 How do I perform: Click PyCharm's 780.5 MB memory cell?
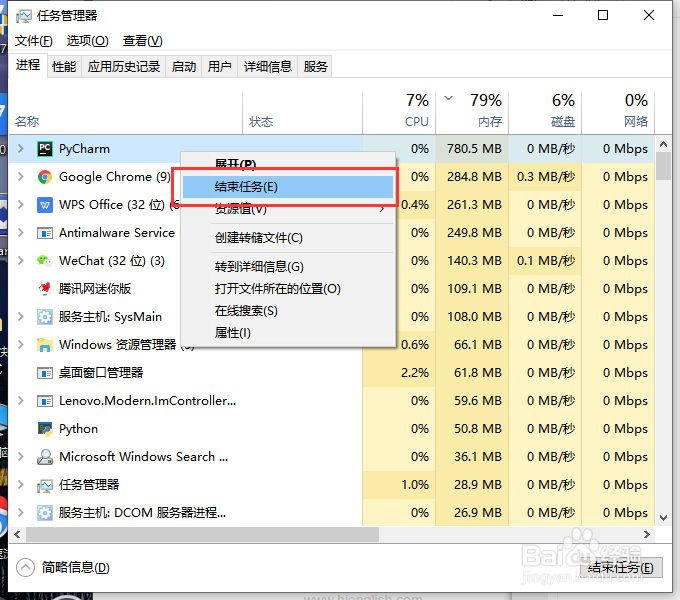tap(472, 149)
